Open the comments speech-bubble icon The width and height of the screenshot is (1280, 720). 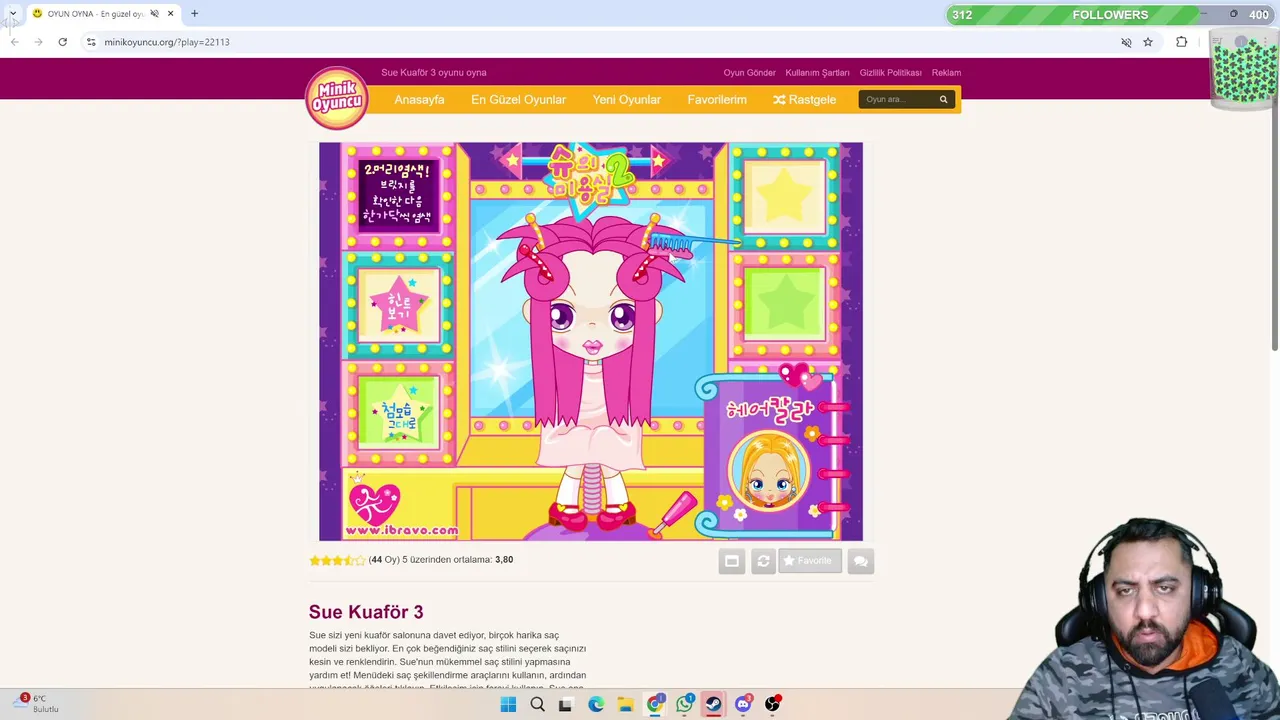click(860, 561)
